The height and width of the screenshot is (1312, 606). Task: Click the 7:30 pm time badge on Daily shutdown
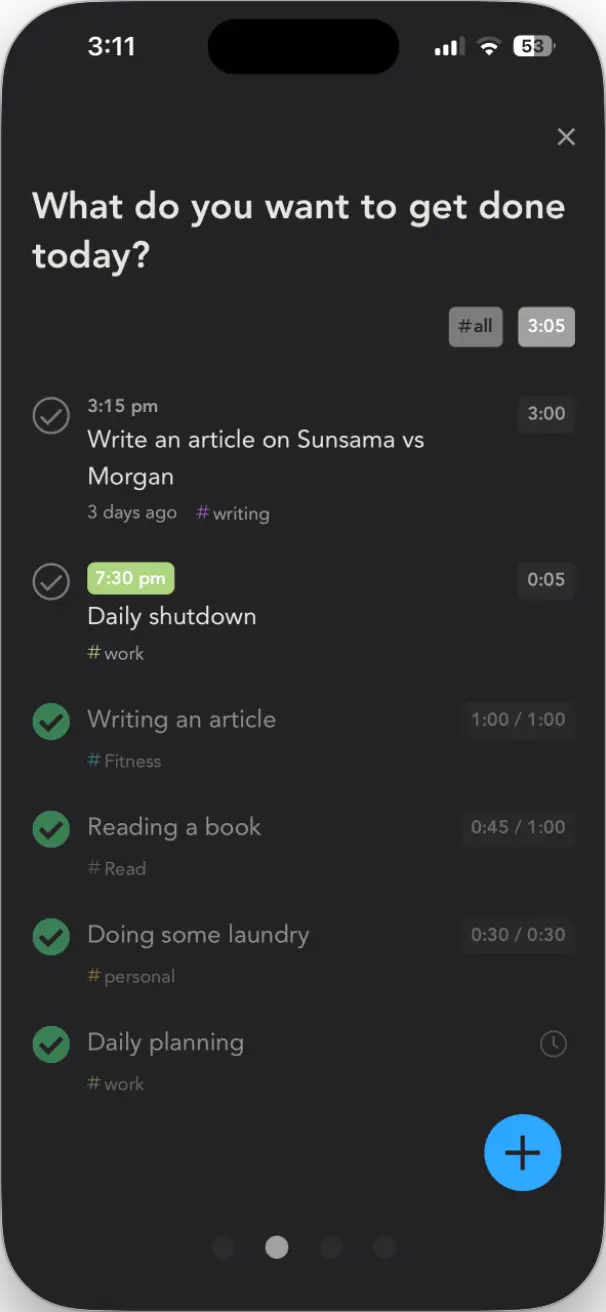[x=130, y=578]
